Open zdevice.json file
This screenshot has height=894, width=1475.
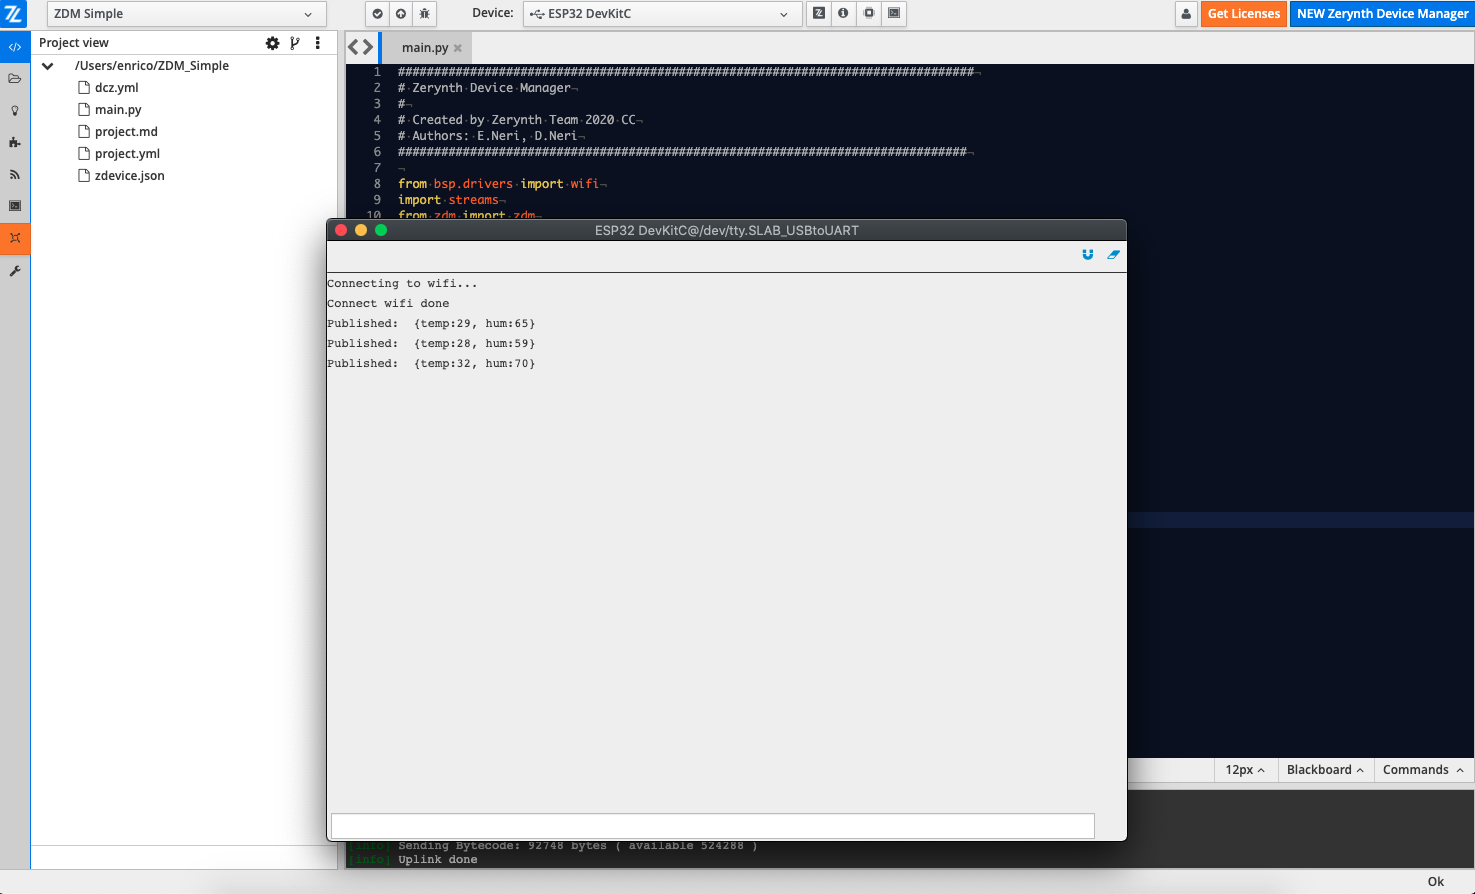click(130, 176)
